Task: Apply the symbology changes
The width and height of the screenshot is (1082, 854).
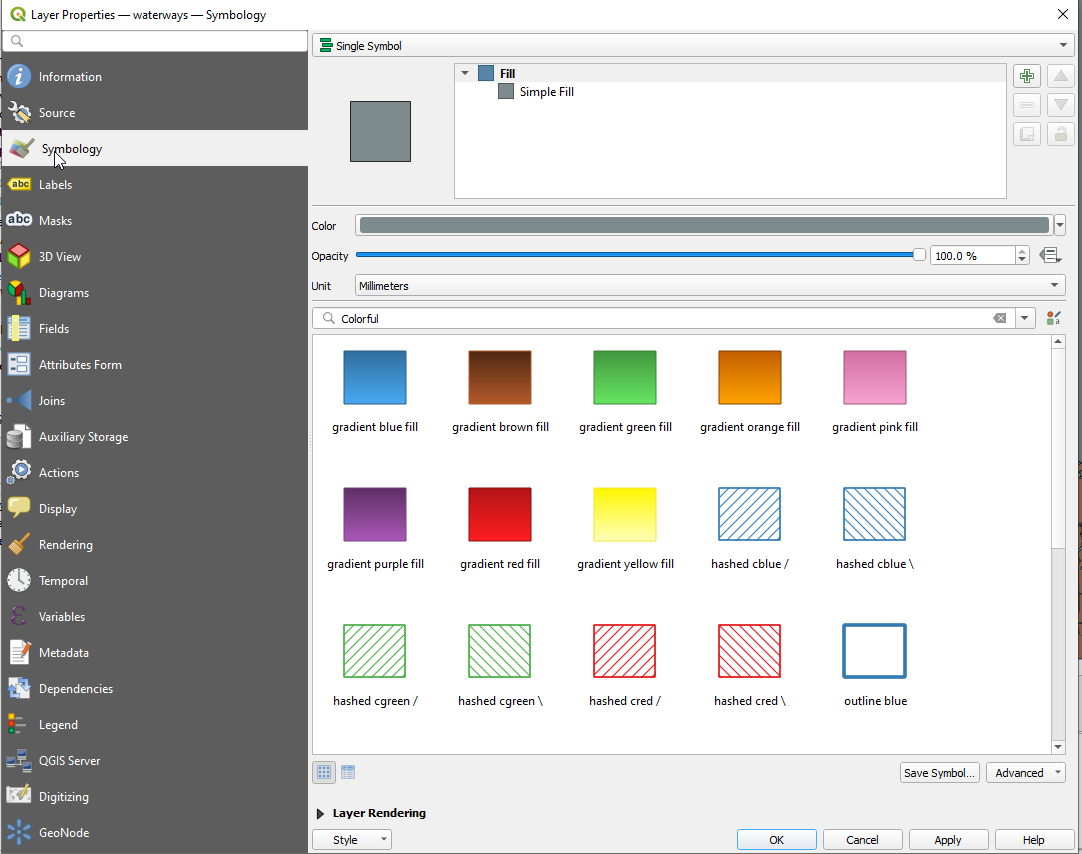Action: pyautogui.click(x=948, y=839)
